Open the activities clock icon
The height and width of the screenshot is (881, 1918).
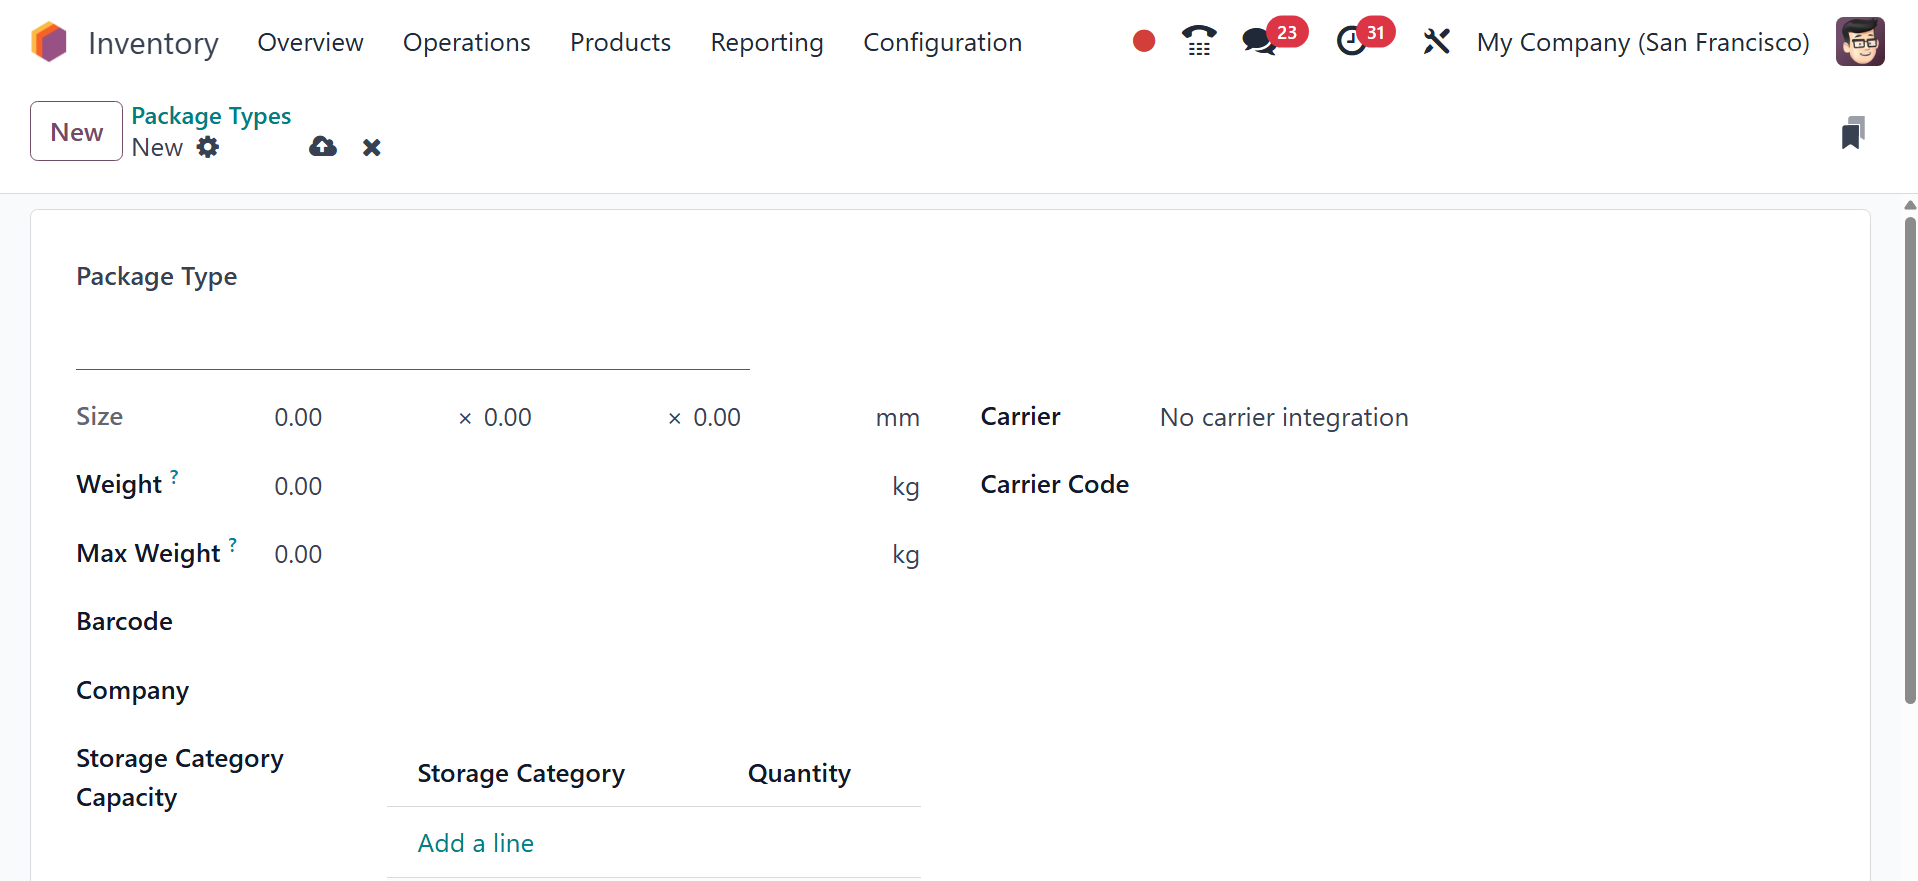point(1352,42)
